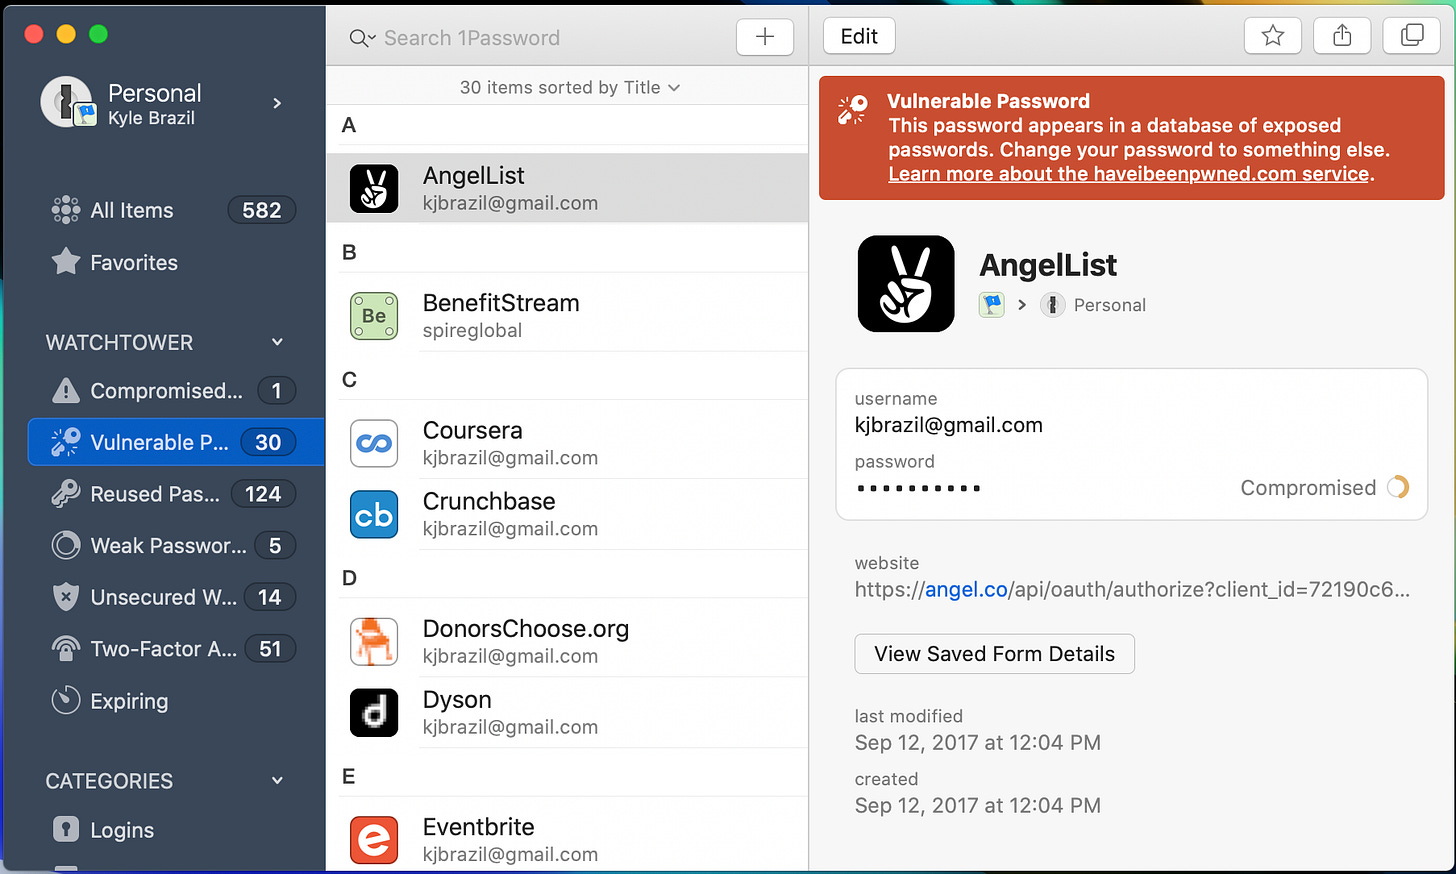Image resolution: width=1456 pixels, height=874 pixels.
Task: Select the Dyson entry
Action: [567, 713]
